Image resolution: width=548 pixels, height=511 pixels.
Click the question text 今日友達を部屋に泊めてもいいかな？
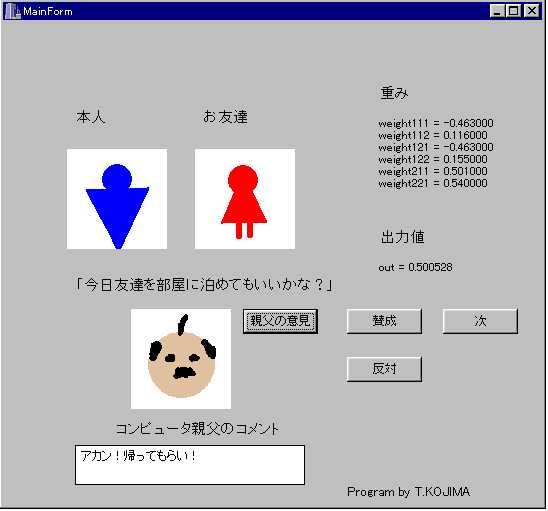(203, 285)
